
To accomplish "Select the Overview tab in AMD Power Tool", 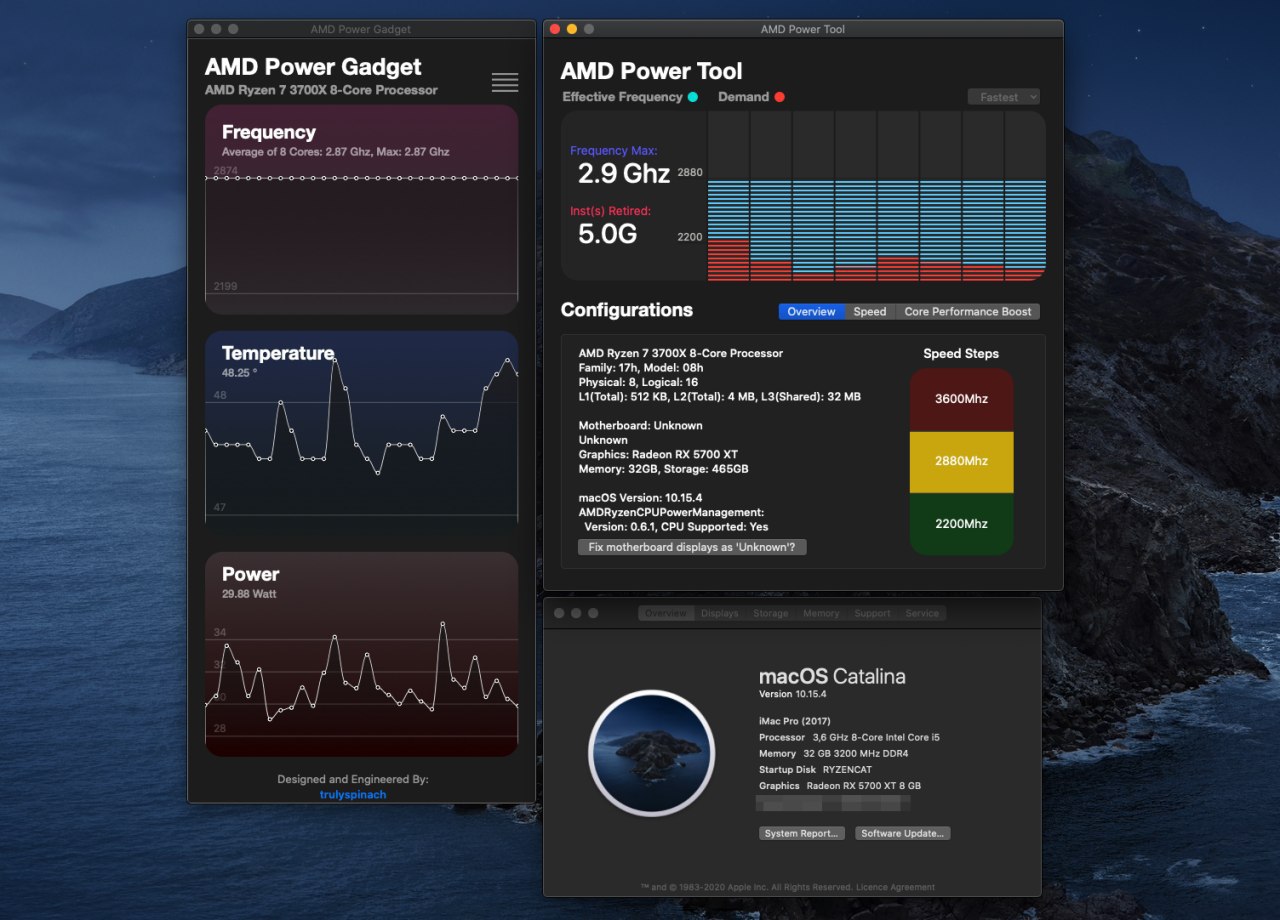I will click(811, 312).
